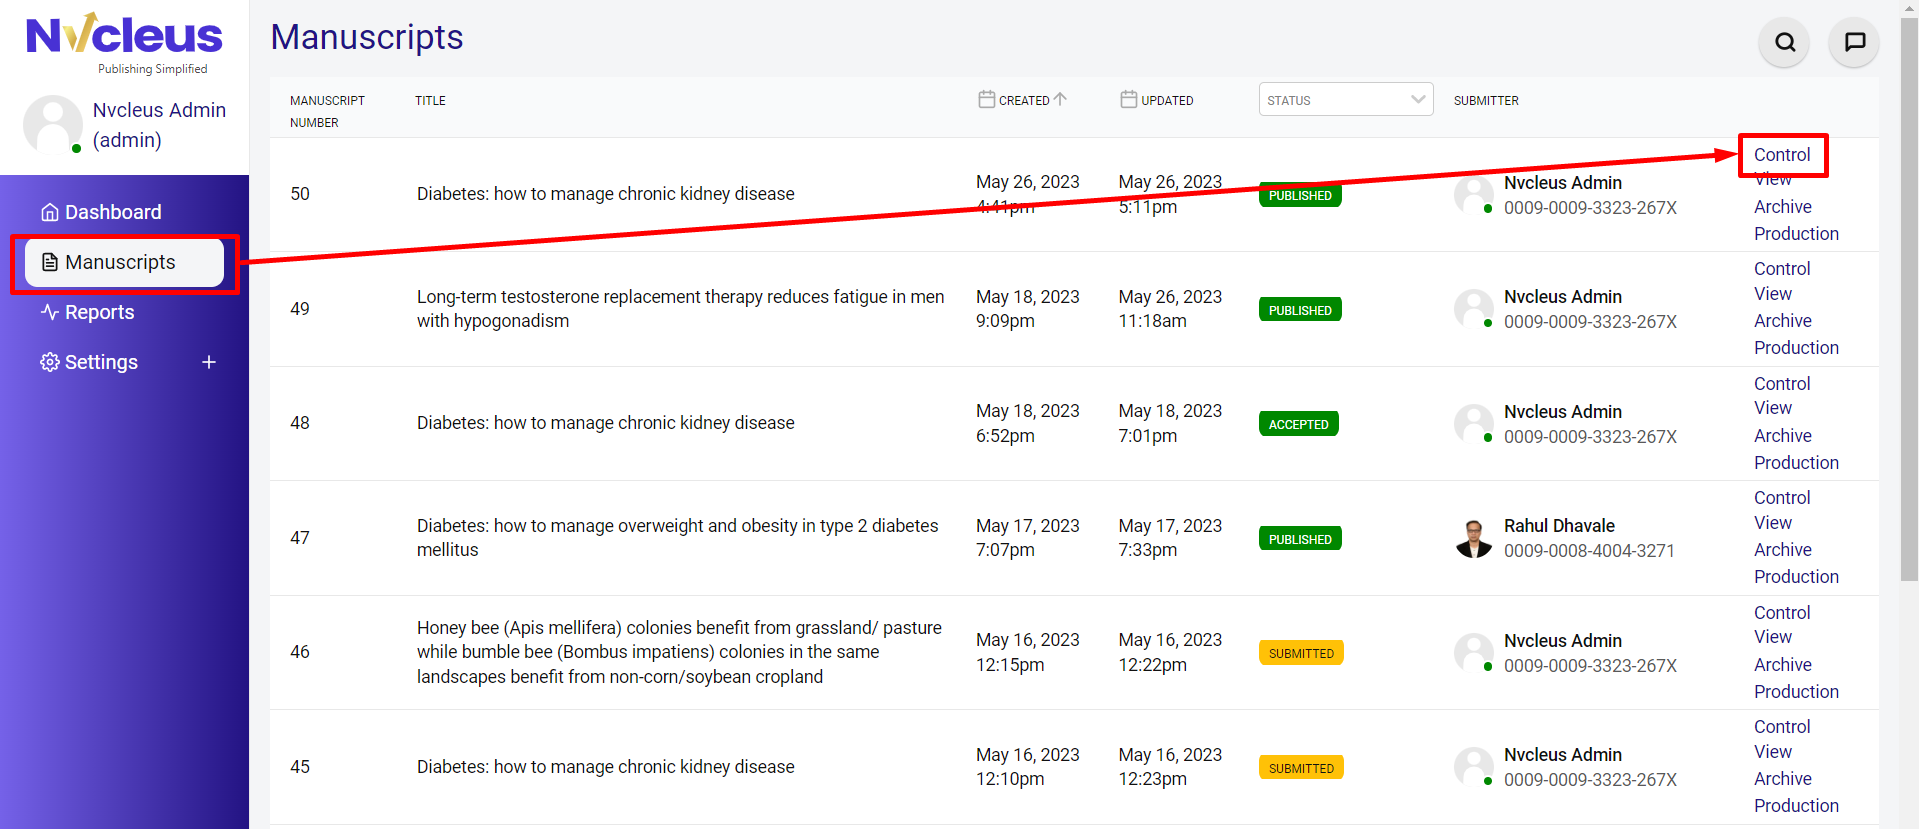Viewport: 1919px width, 829px height.
Task: Open the Status filter dropdown
Action: 1345,100
